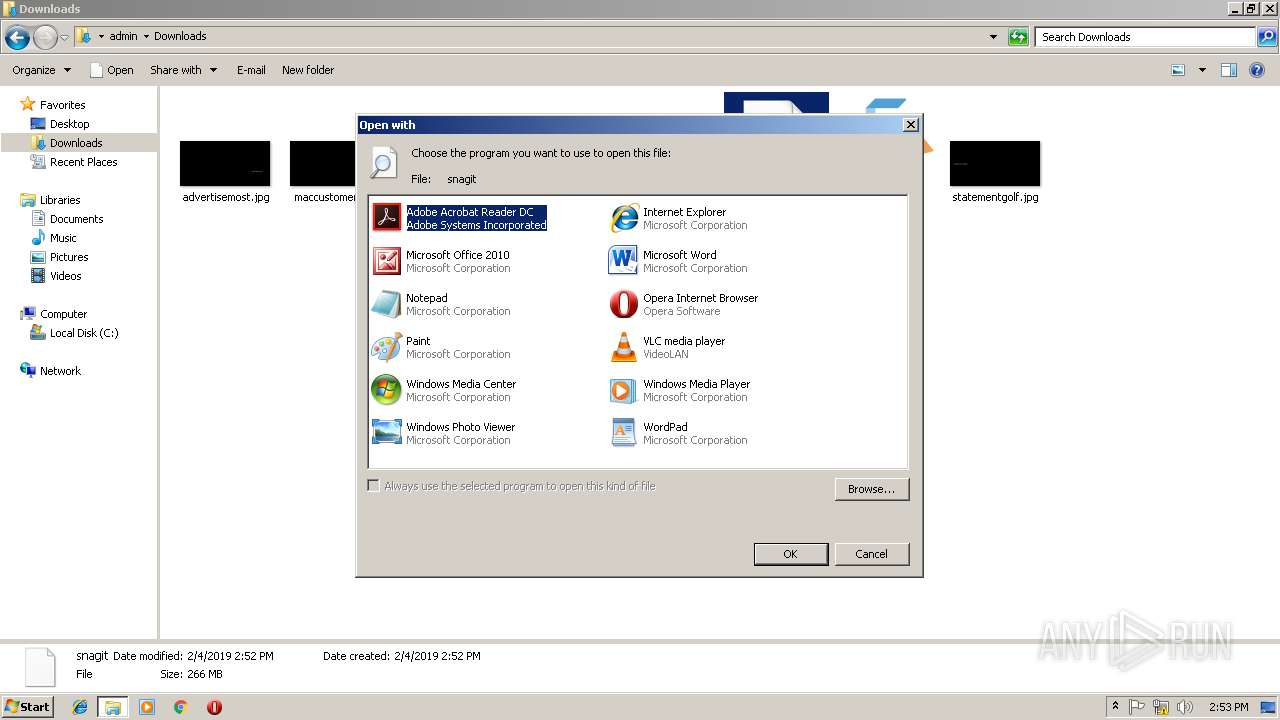Click the Explorer back arrow button
This screenshot has height=720, width=1280.
tap(17, 38)
